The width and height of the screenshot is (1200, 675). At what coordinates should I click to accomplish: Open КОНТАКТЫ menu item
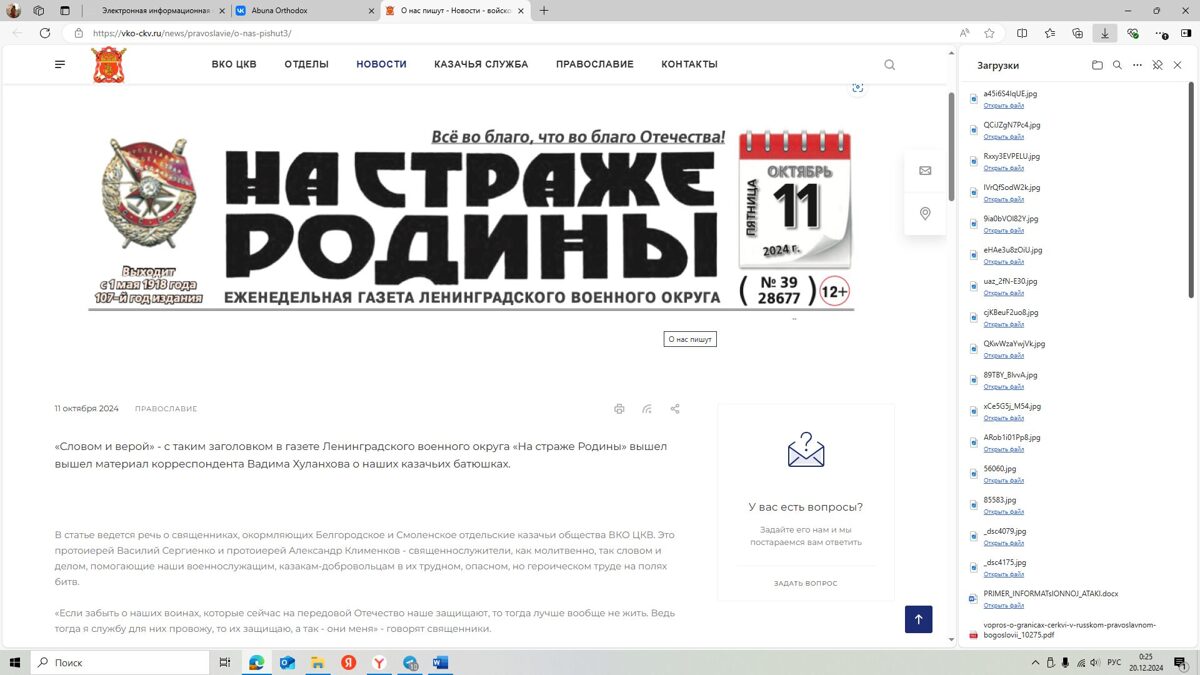point(689,64)
